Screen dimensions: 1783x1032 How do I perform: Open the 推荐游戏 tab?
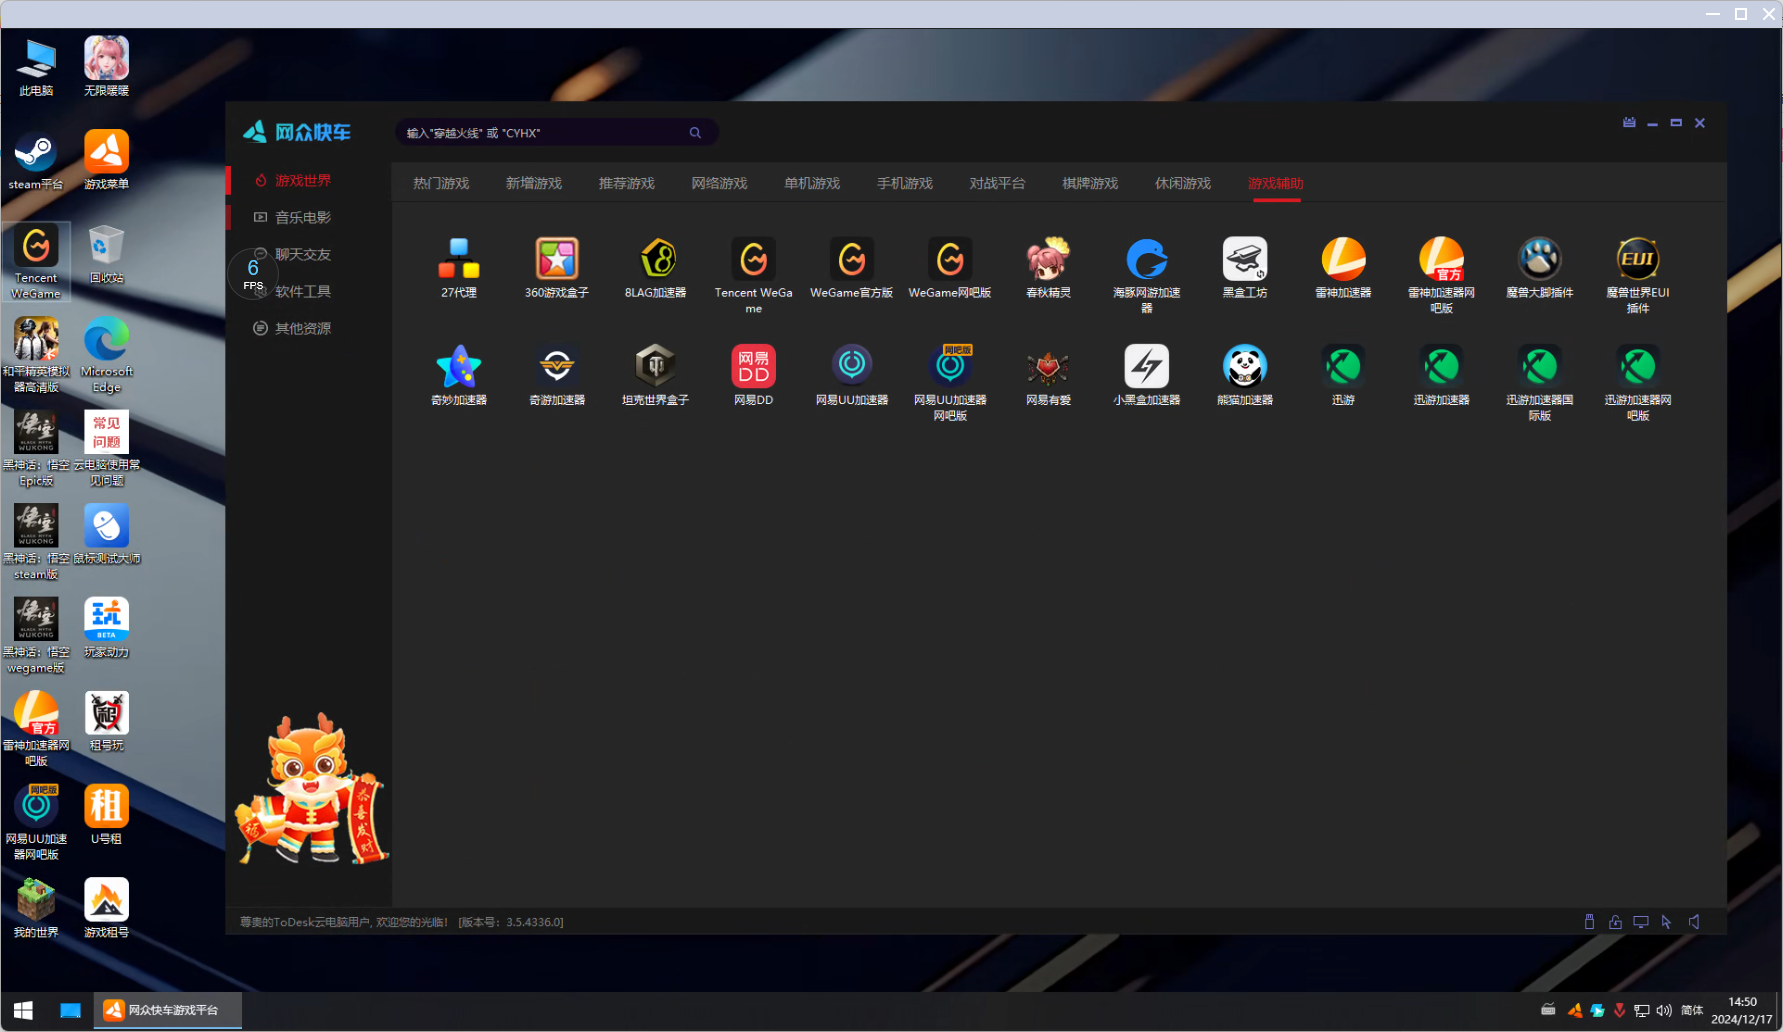pos(627,183)
